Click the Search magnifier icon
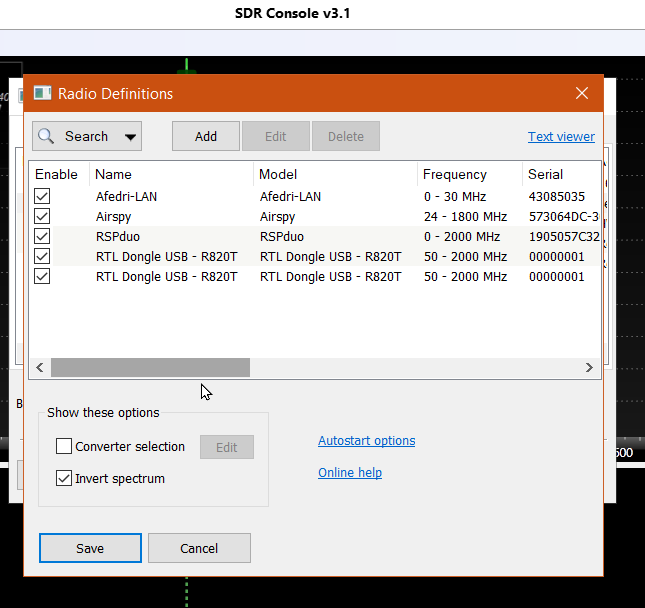645x608 pixels. pos(47,136)
